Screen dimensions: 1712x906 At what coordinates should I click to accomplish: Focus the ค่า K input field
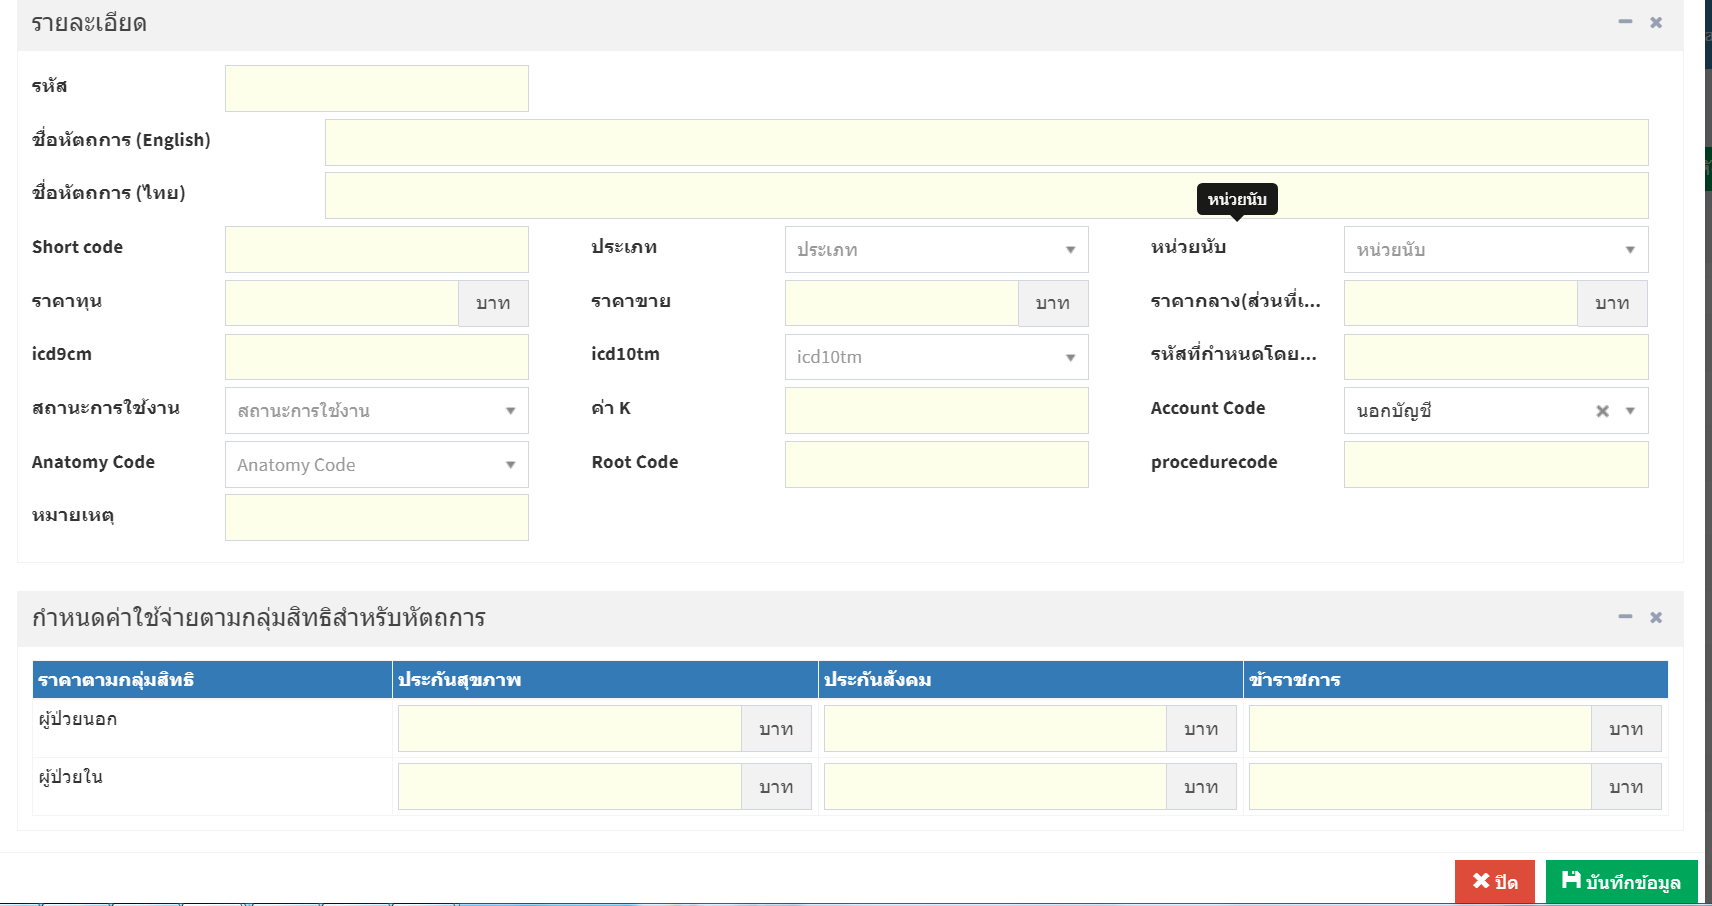click(936, 411)
